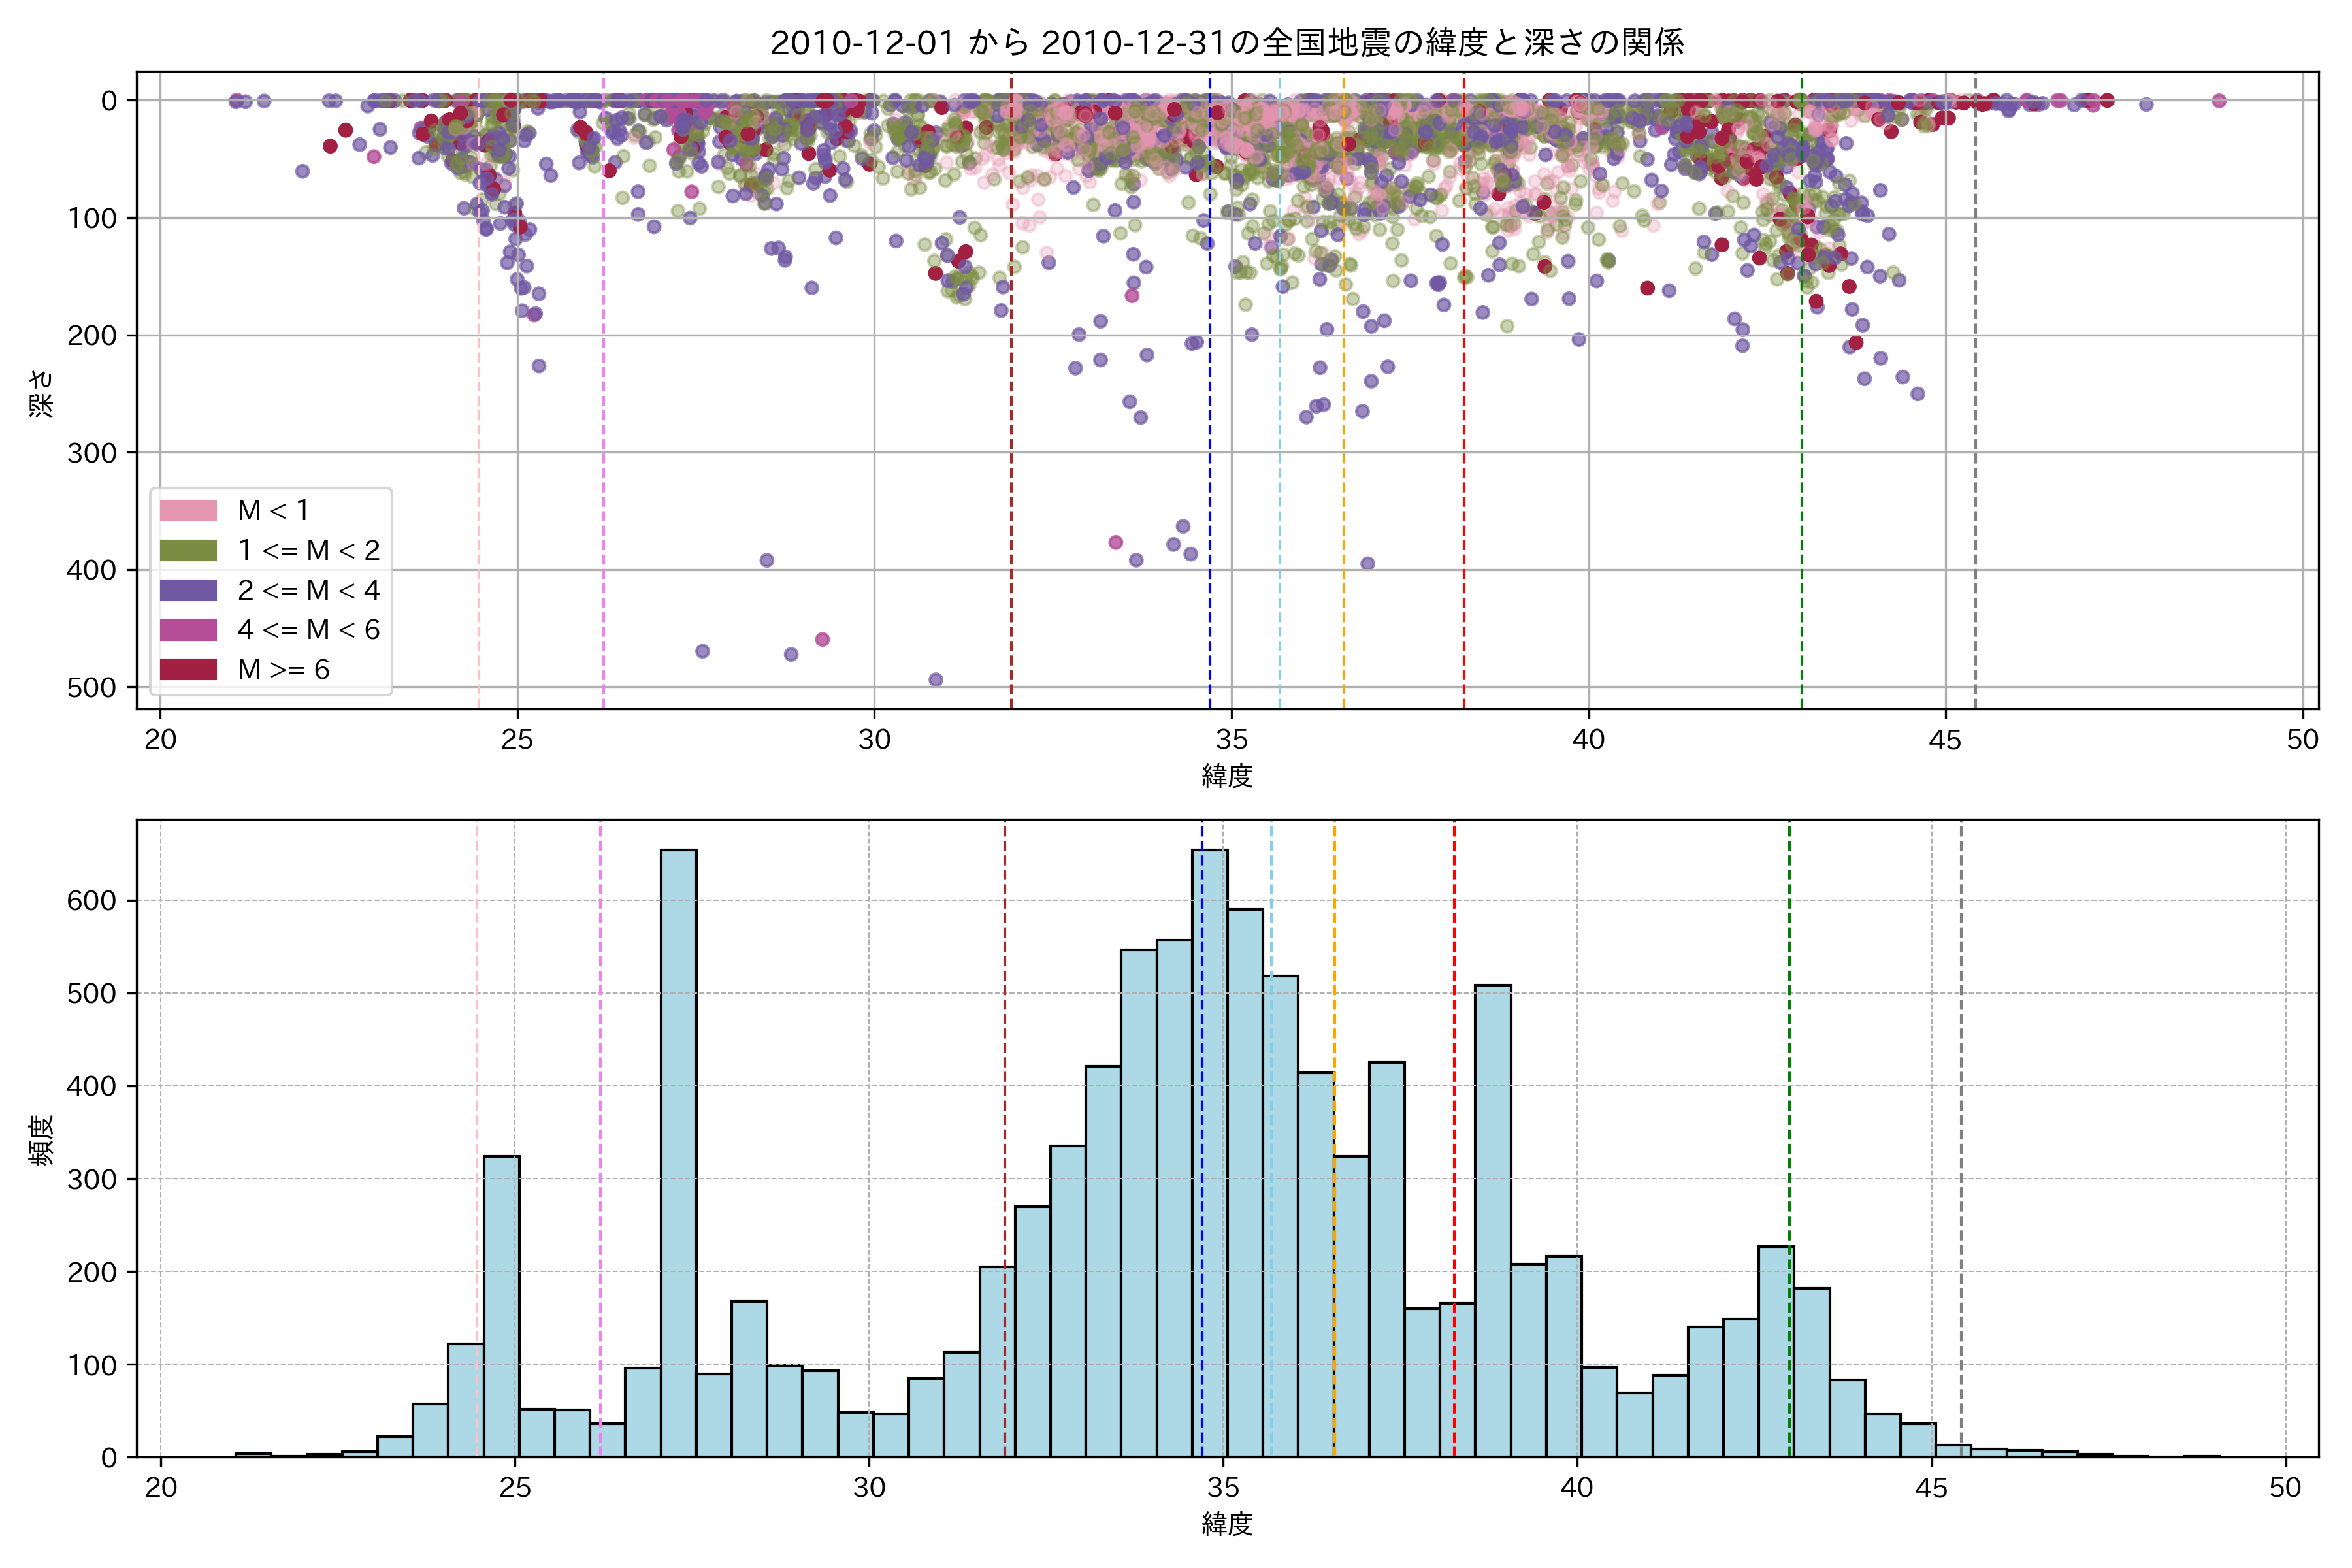Click the chart title with the 2010-12-01 date

1227,43
